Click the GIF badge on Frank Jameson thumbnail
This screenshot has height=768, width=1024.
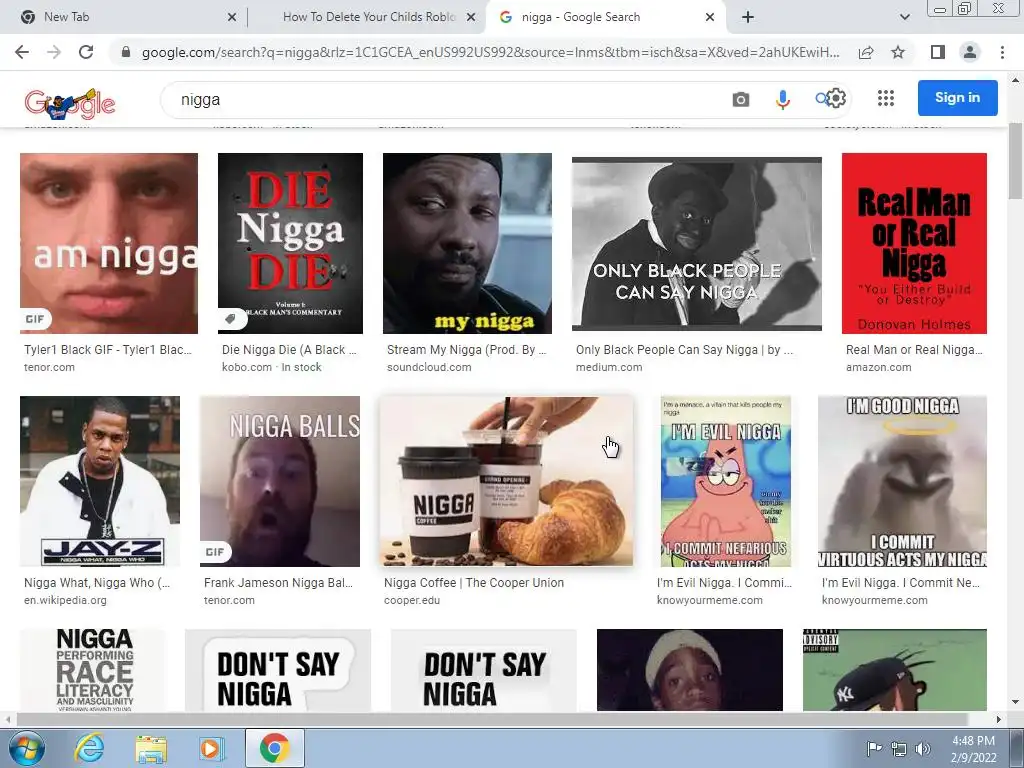pos(215,552)
